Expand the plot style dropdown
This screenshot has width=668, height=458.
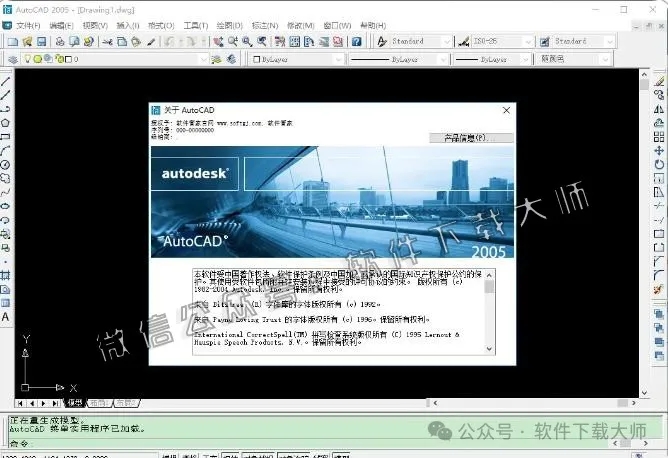click(605, 59)
